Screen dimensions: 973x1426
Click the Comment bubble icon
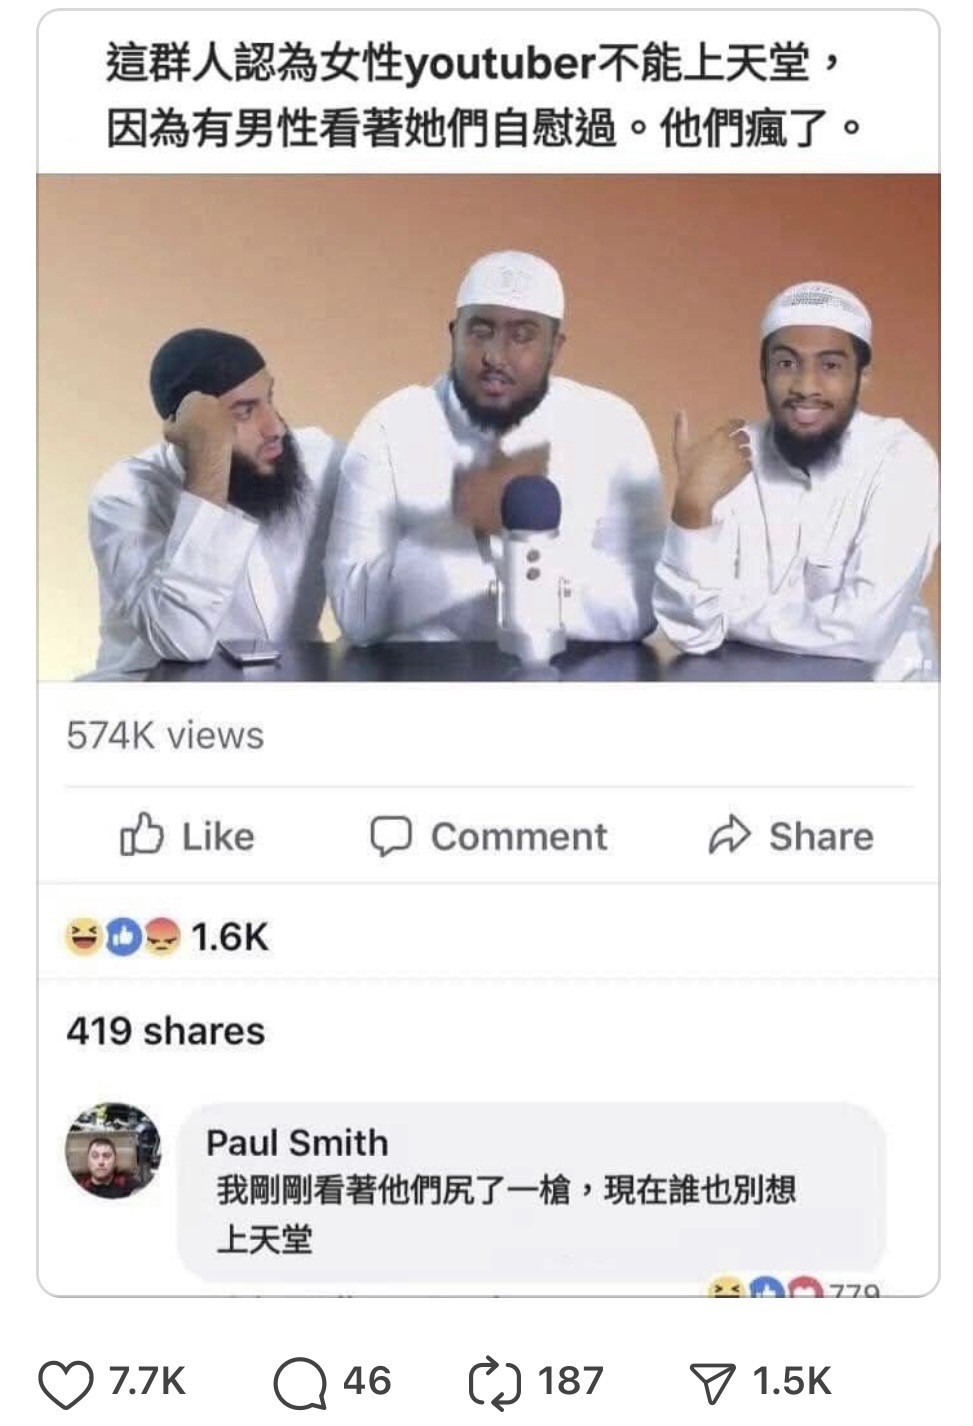pyautogui.click(x=390, y=837)
